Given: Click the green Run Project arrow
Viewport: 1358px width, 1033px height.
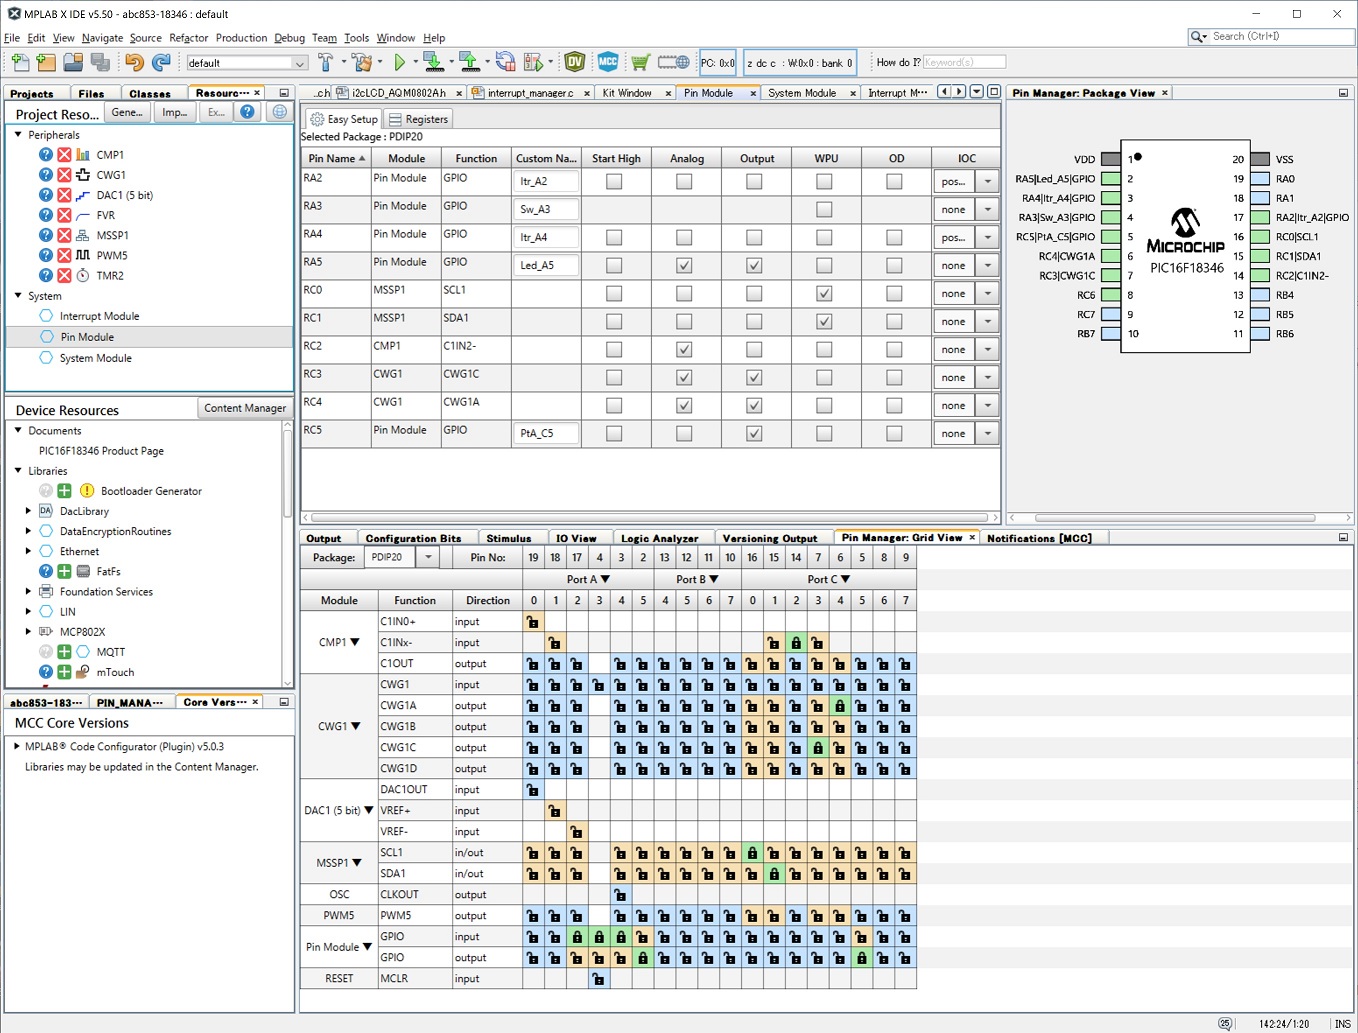Looking at the screenshot, I should [x=400, y=62].
